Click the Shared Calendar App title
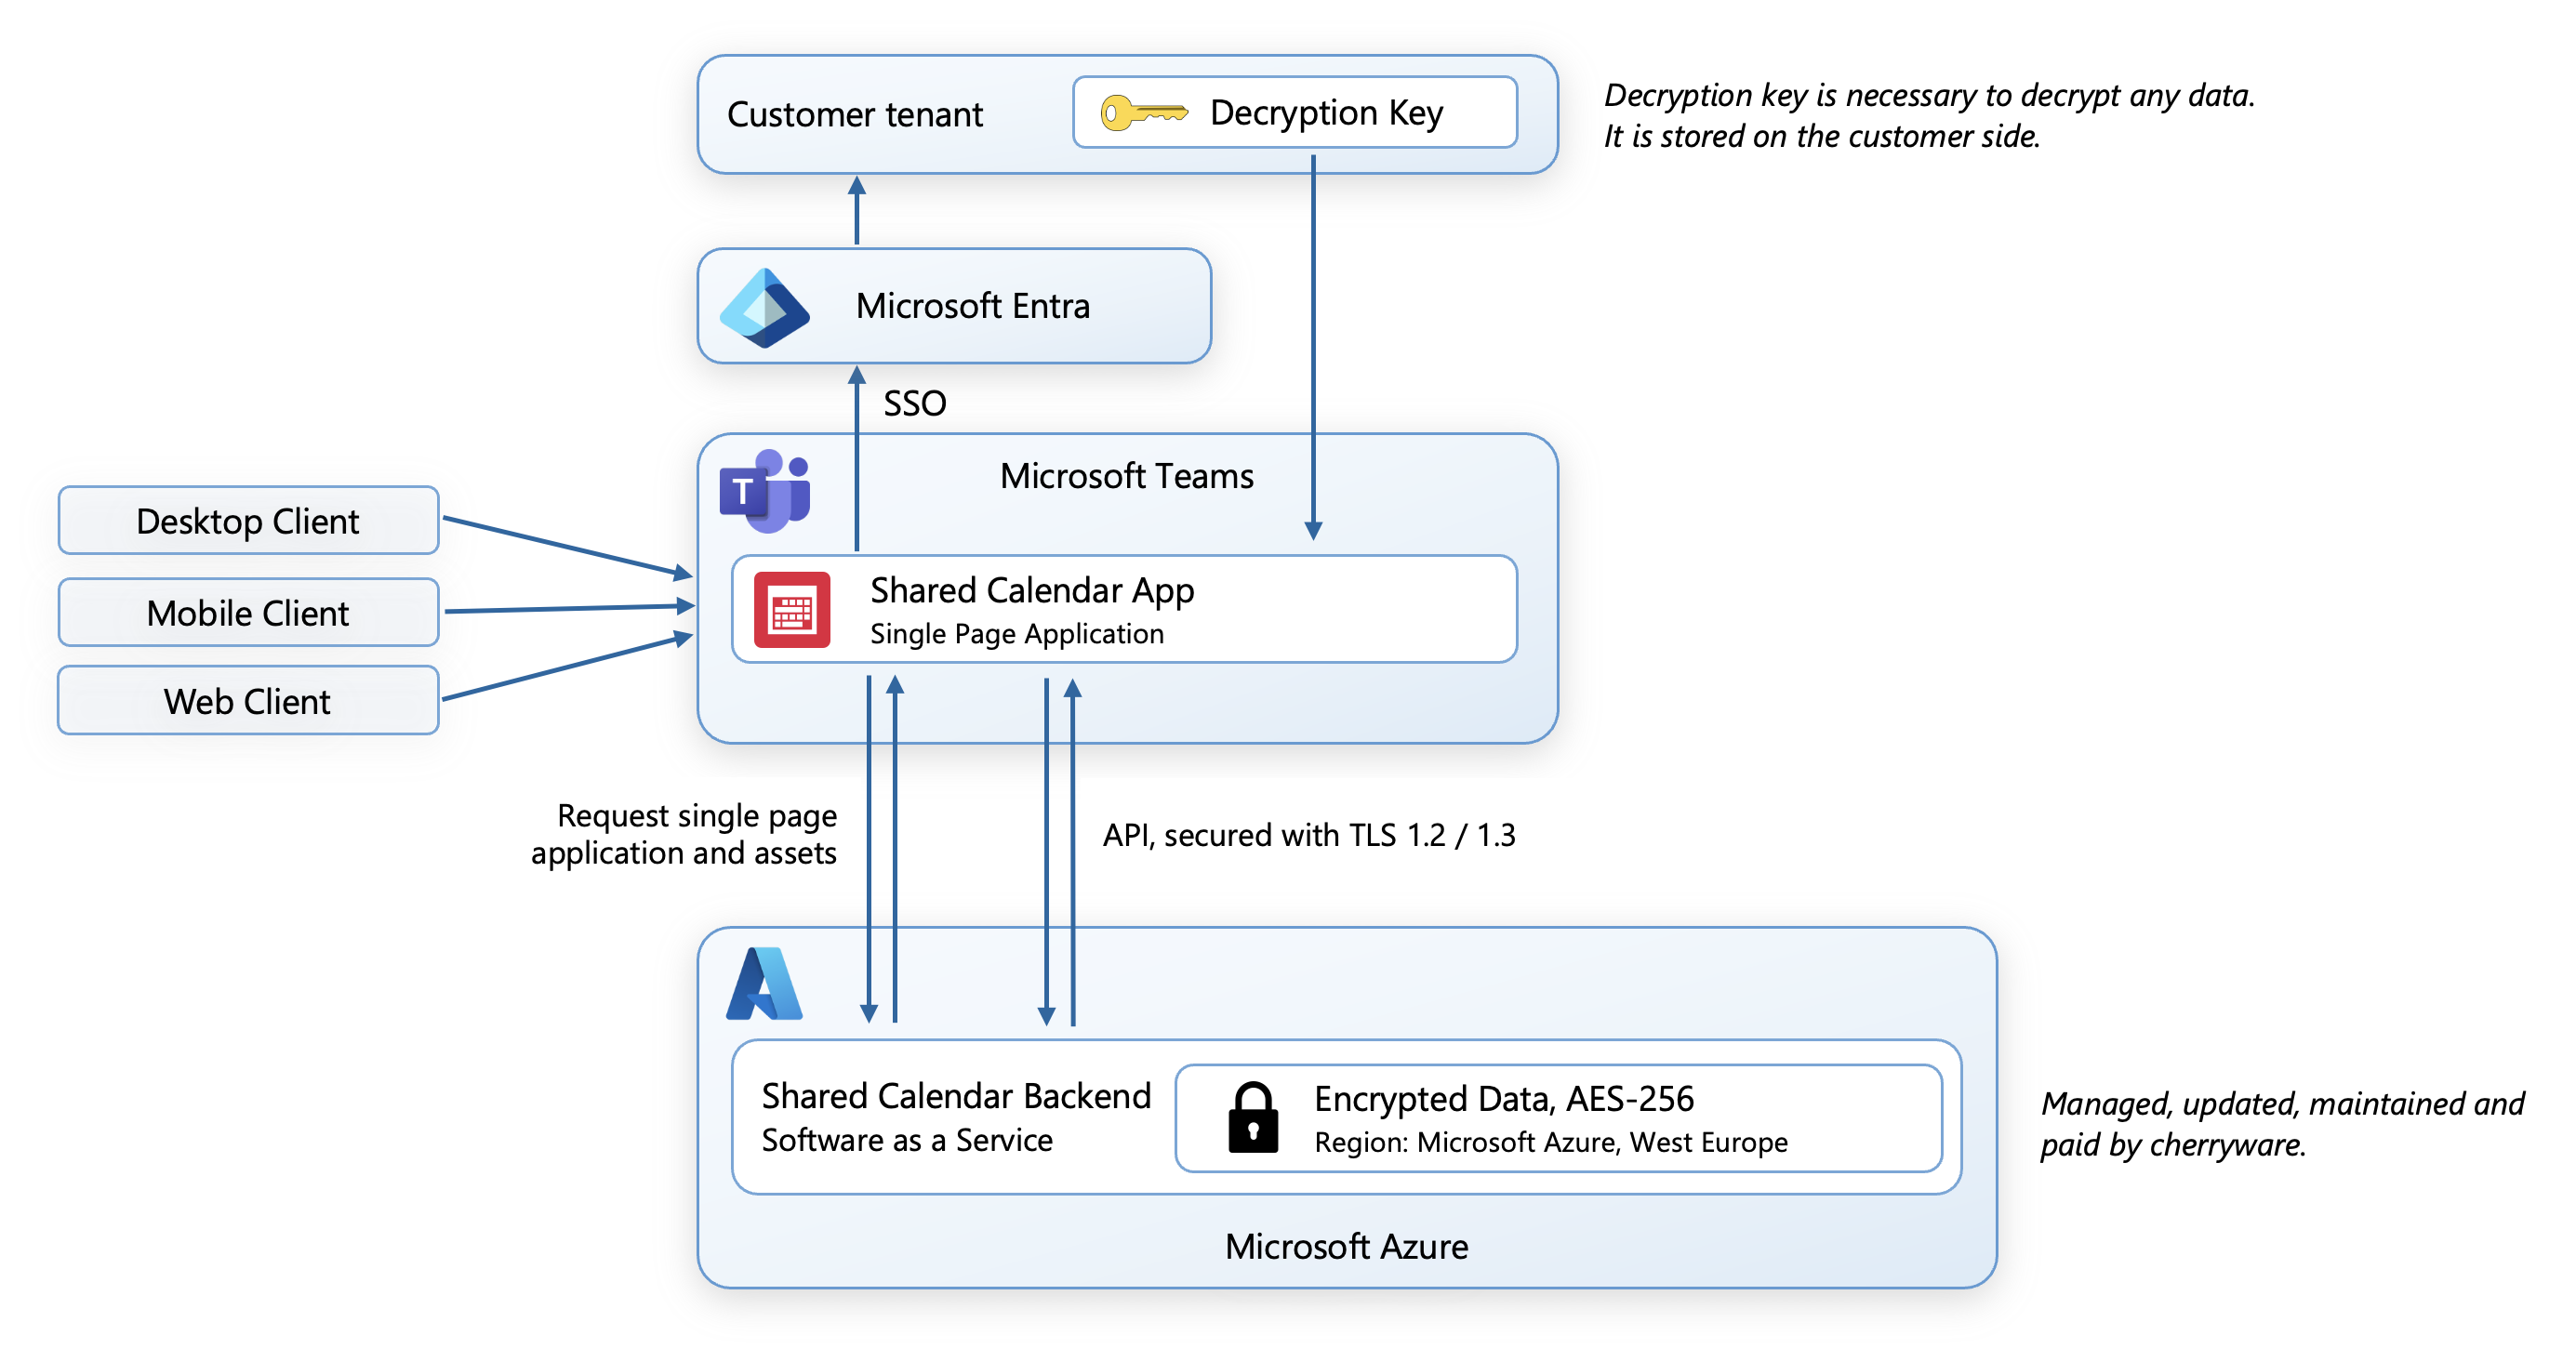This screenshot has width=2576, height=1348. pos(1032,591)
